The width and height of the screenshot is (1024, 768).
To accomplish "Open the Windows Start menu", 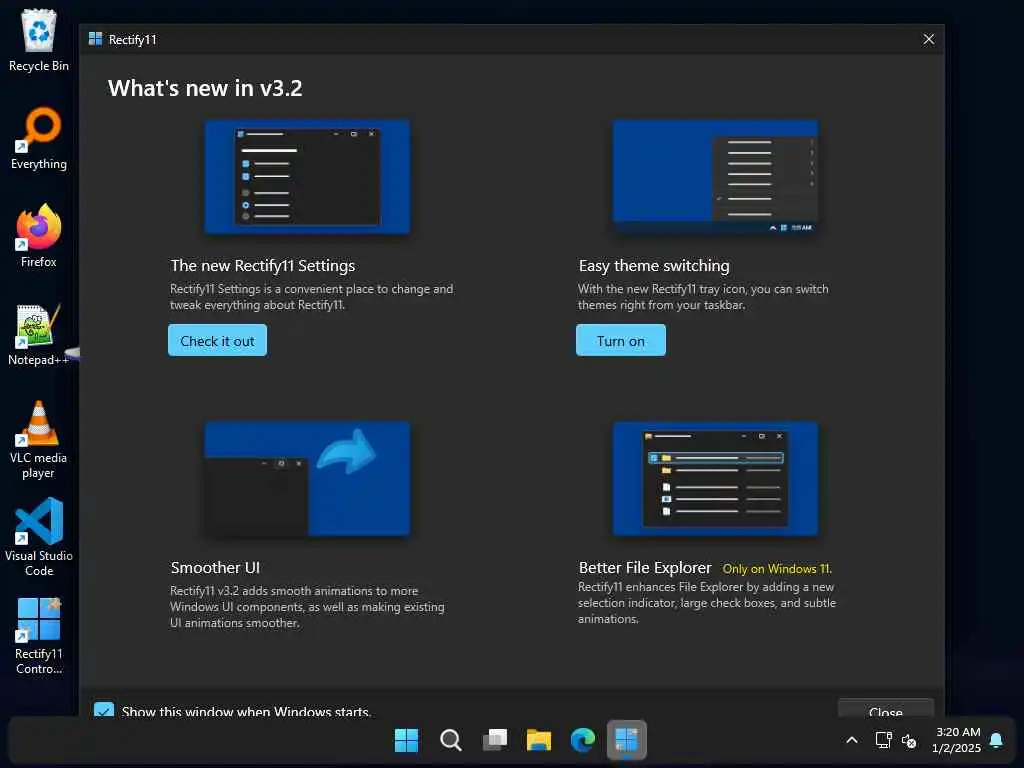I will (x=406, y=740).
